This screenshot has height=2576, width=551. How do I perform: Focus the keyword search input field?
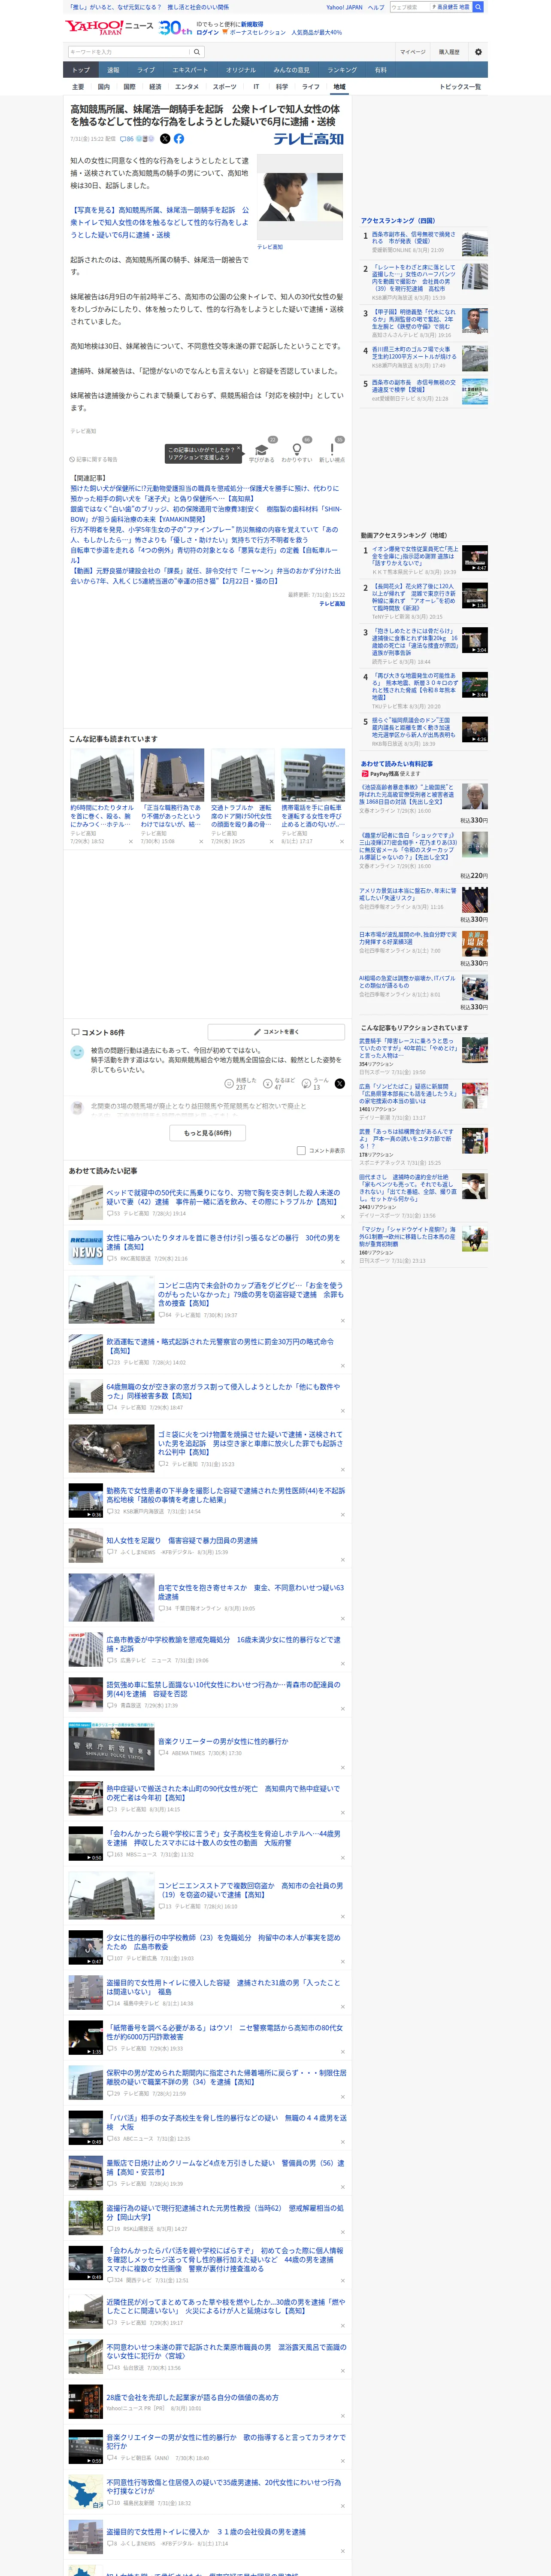click(129, 52)
